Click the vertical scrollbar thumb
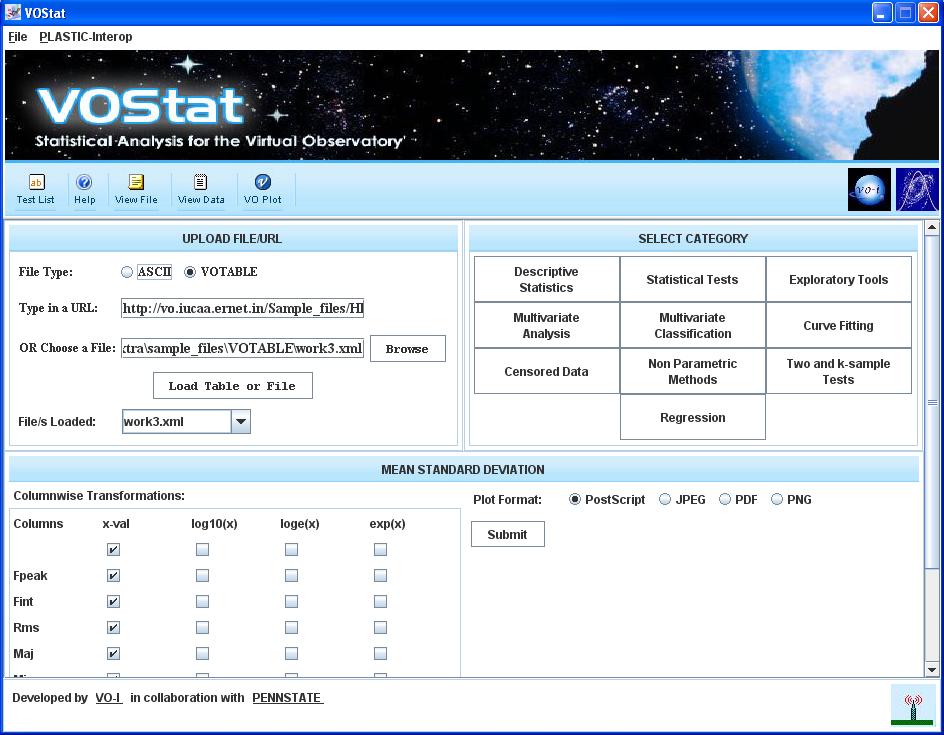The image size is (944, 735). pyautogui.click(x=932, y=402)
